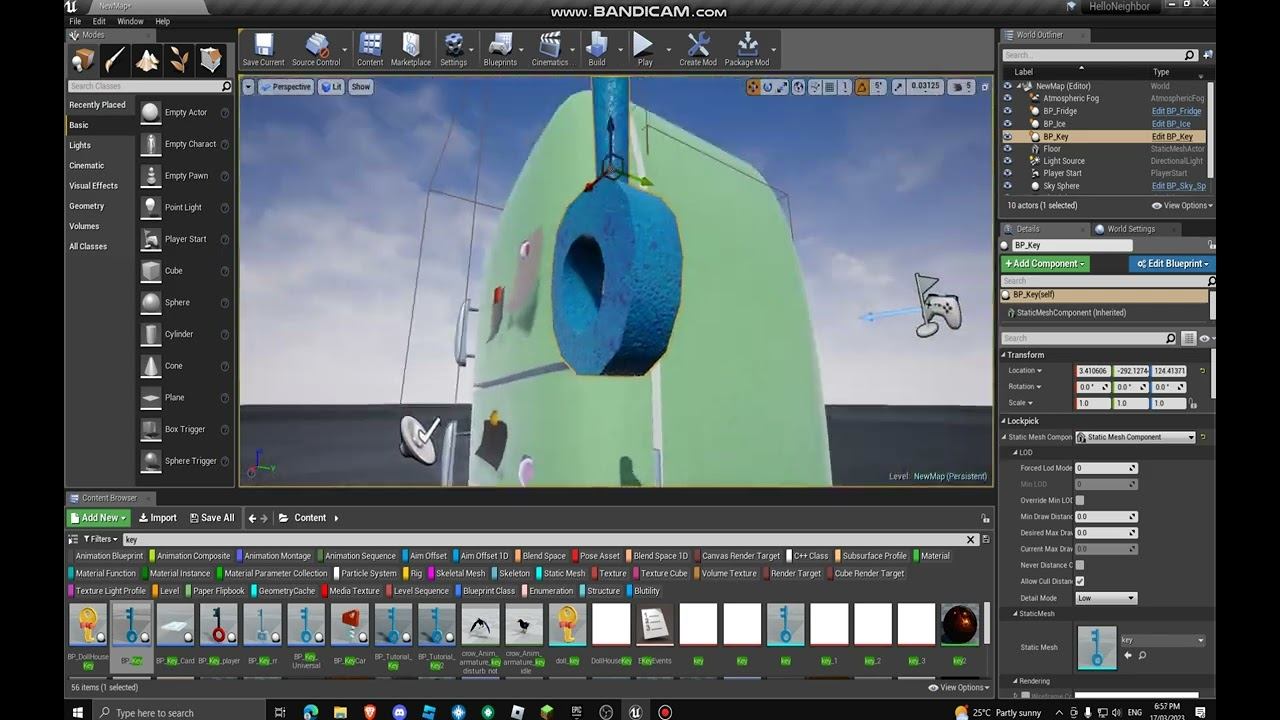Collapse the Lockpick section
Viewport: 1280px width, 720px height.
point(1004,421)
